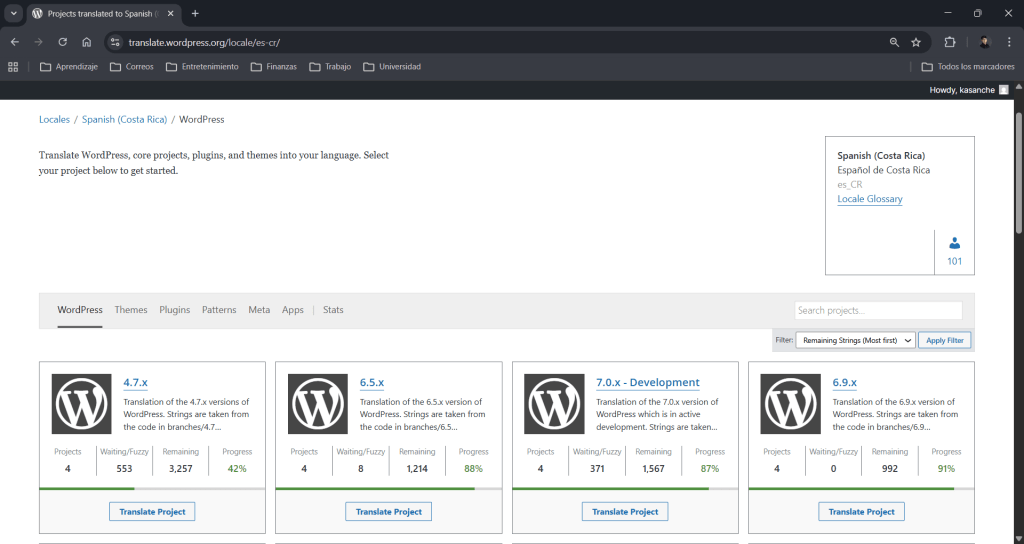
Task: Open the browser extensions puzzle icon
Action: pos(950,42)
